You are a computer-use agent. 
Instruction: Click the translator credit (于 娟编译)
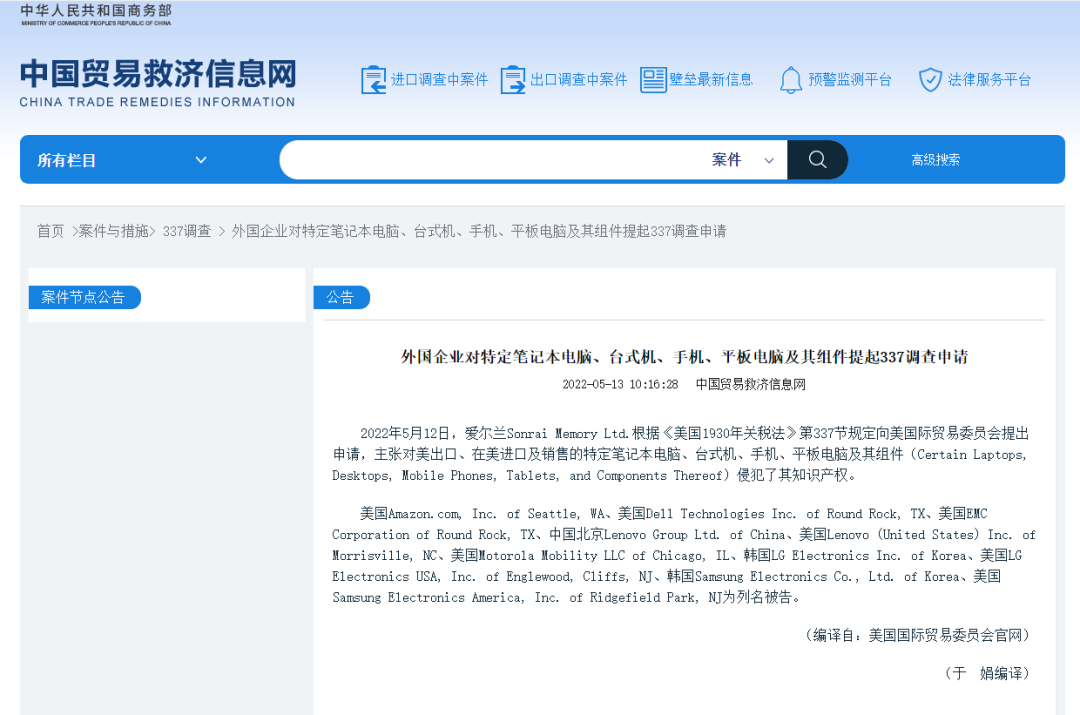pyautogui.click(x=987, y=673)
